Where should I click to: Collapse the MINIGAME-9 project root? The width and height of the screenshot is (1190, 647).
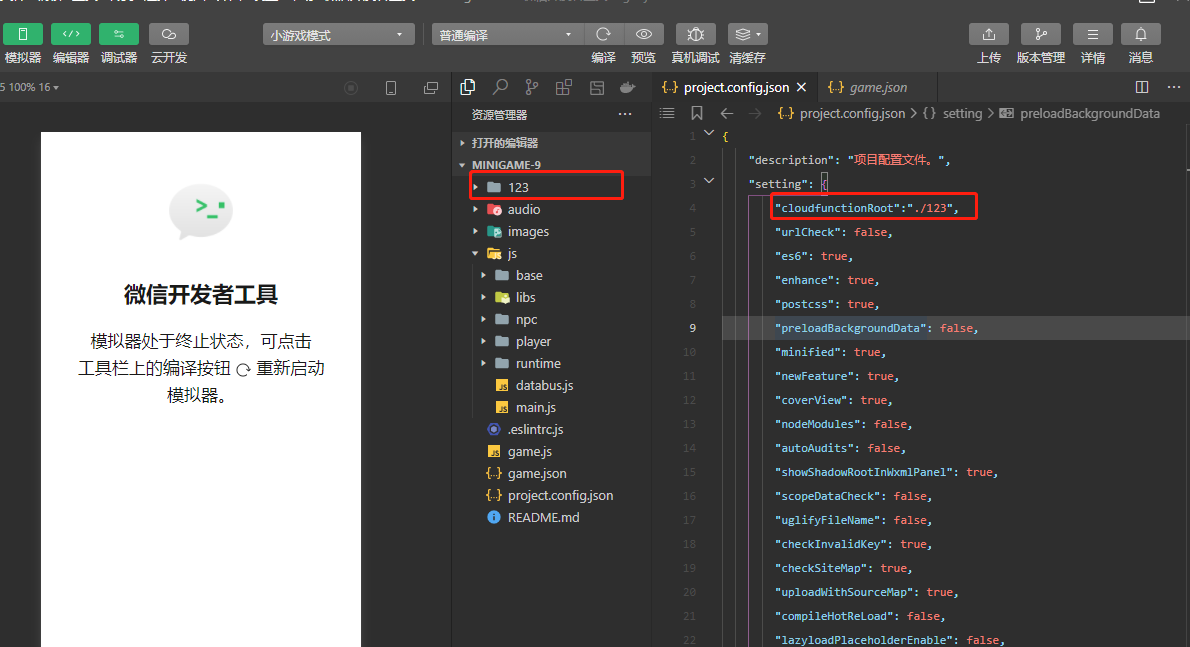[552, 165]
